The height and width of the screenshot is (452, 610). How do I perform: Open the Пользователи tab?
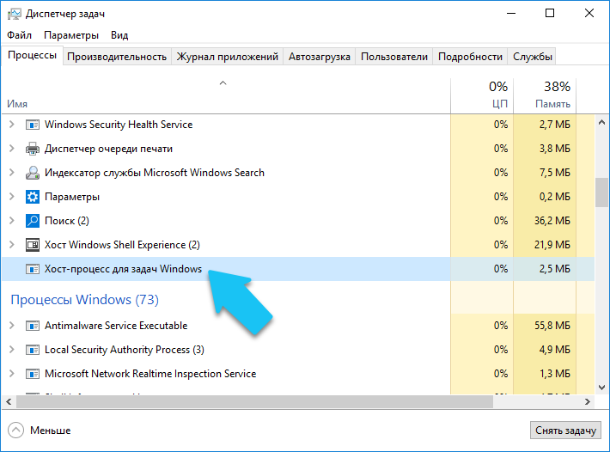394,57
